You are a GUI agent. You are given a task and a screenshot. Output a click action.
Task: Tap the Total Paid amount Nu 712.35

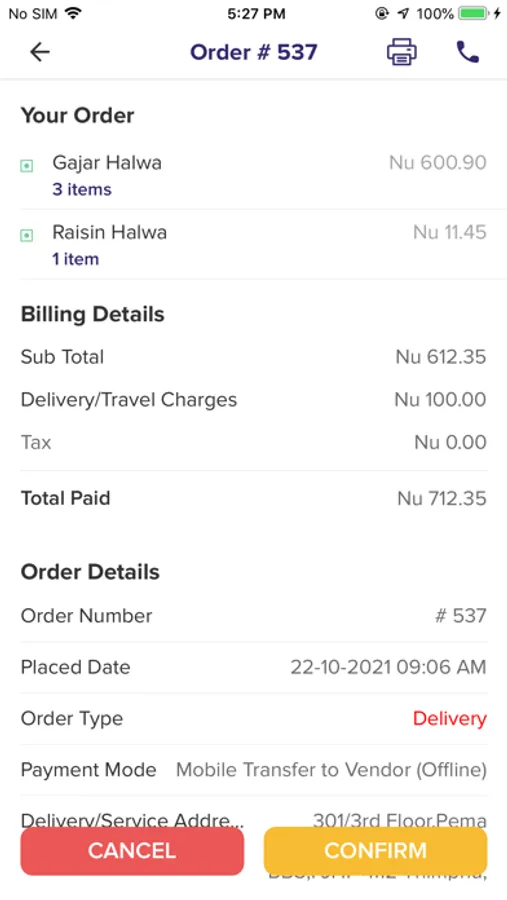442,498
